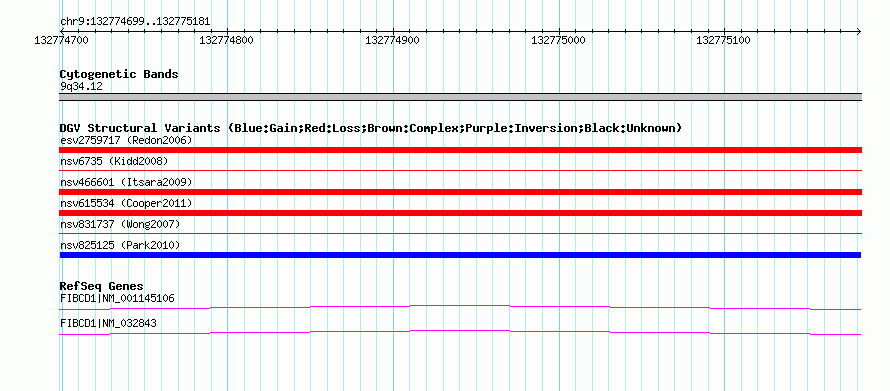Screen dimensions: 890x391
Task: Select the thick red esv2759717 variant bar
Action: (460, 150)
